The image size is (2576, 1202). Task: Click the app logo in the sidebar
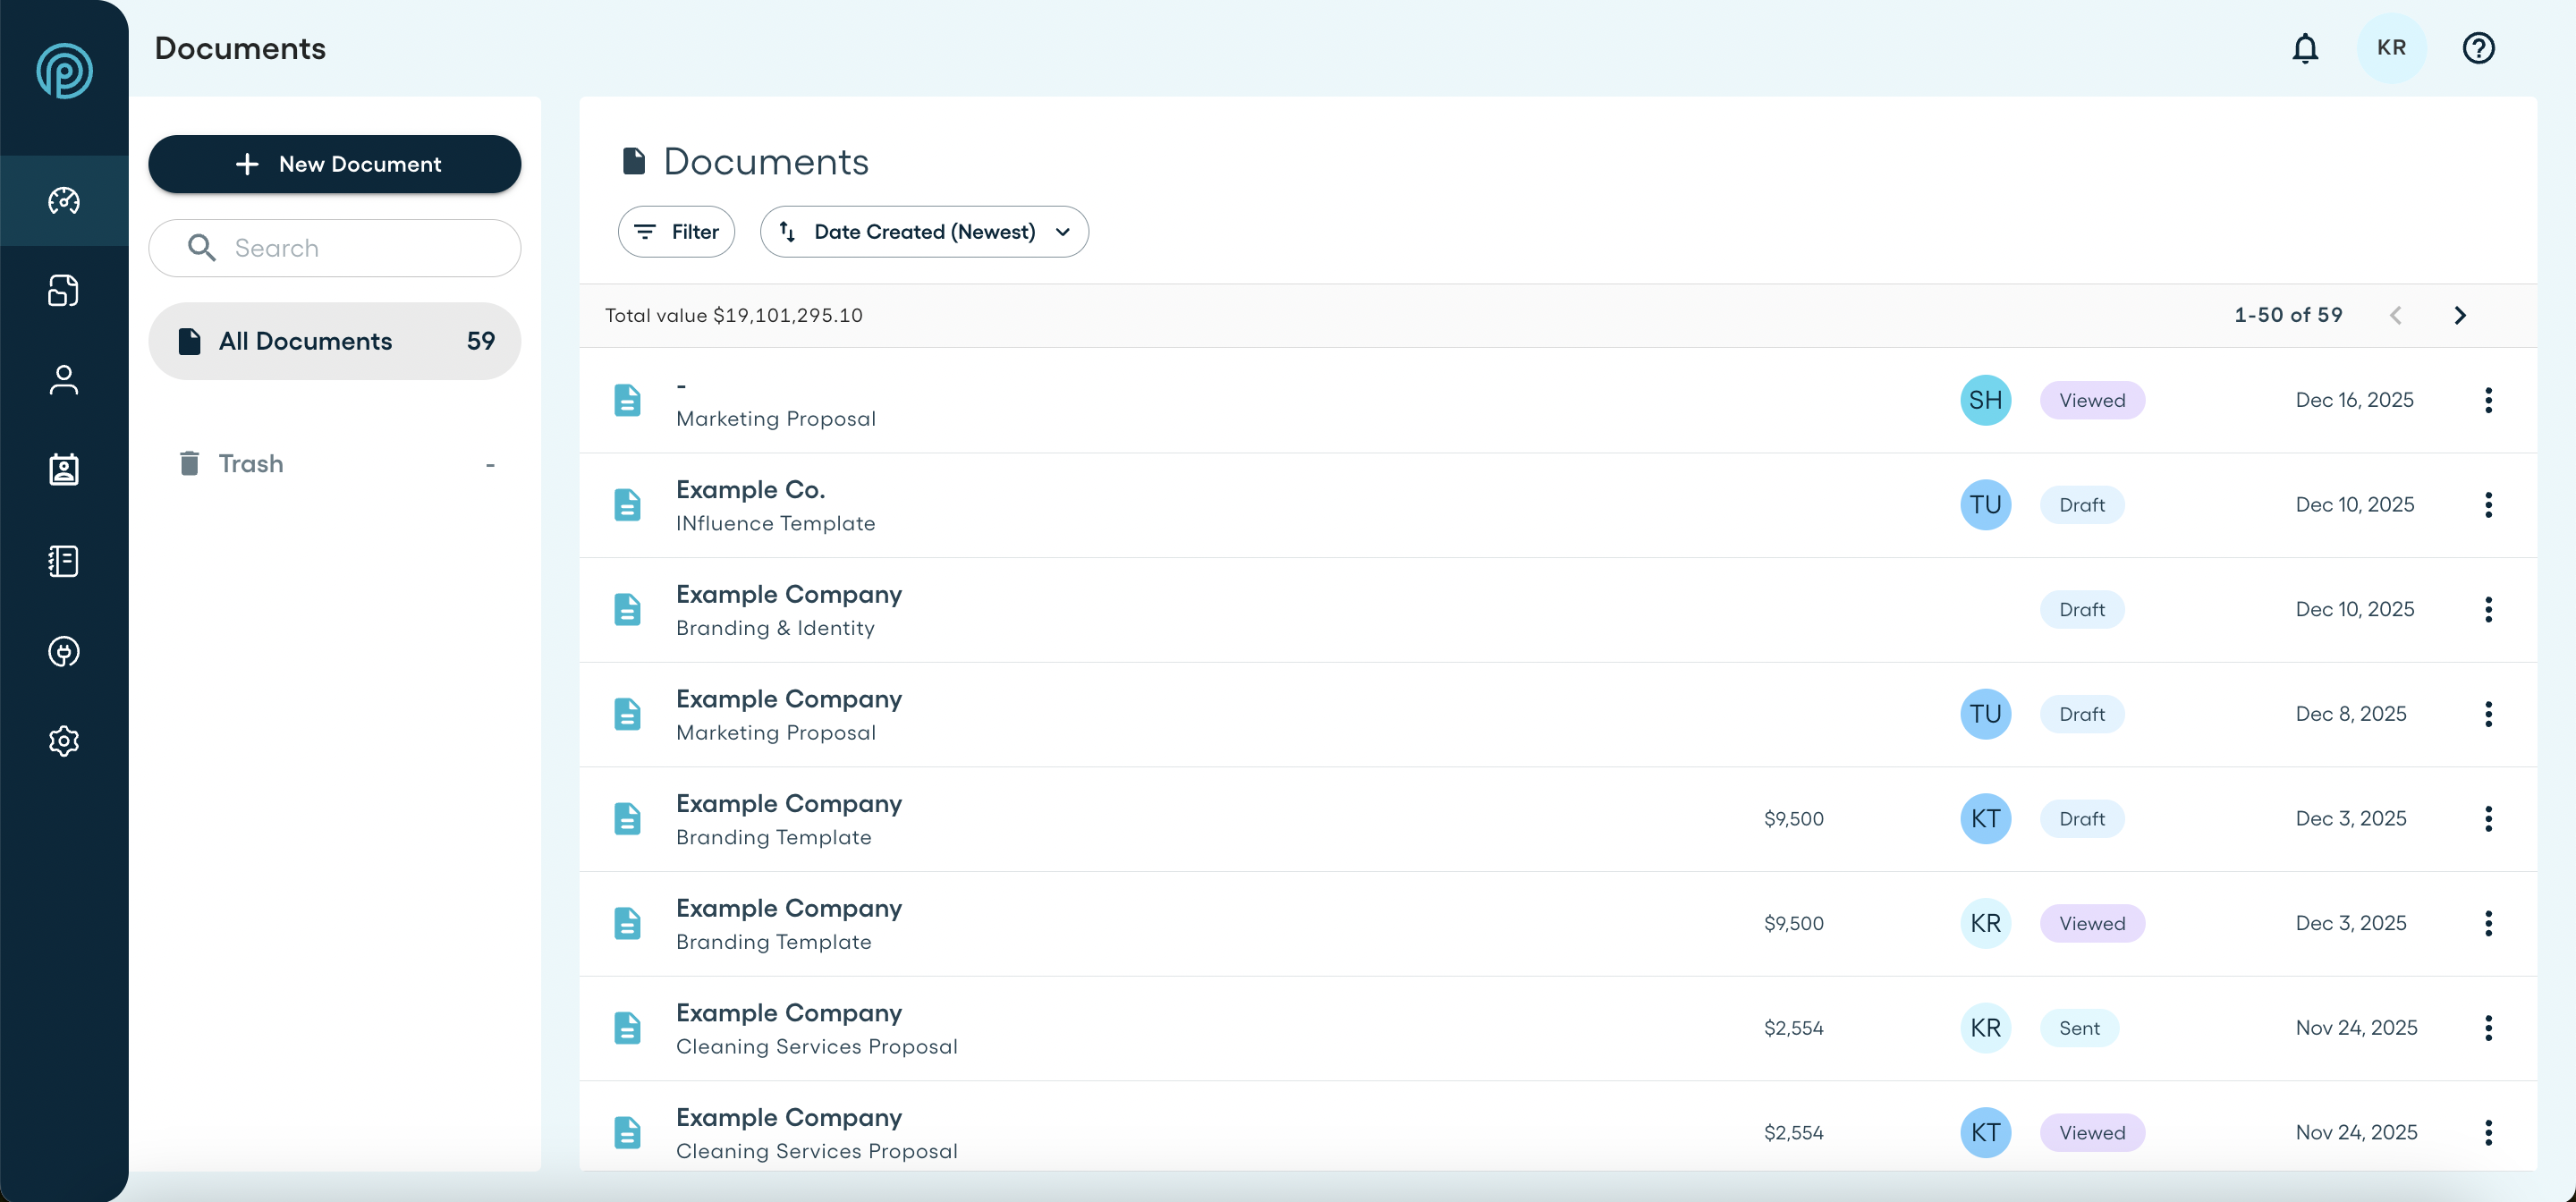tap(64, 71)
